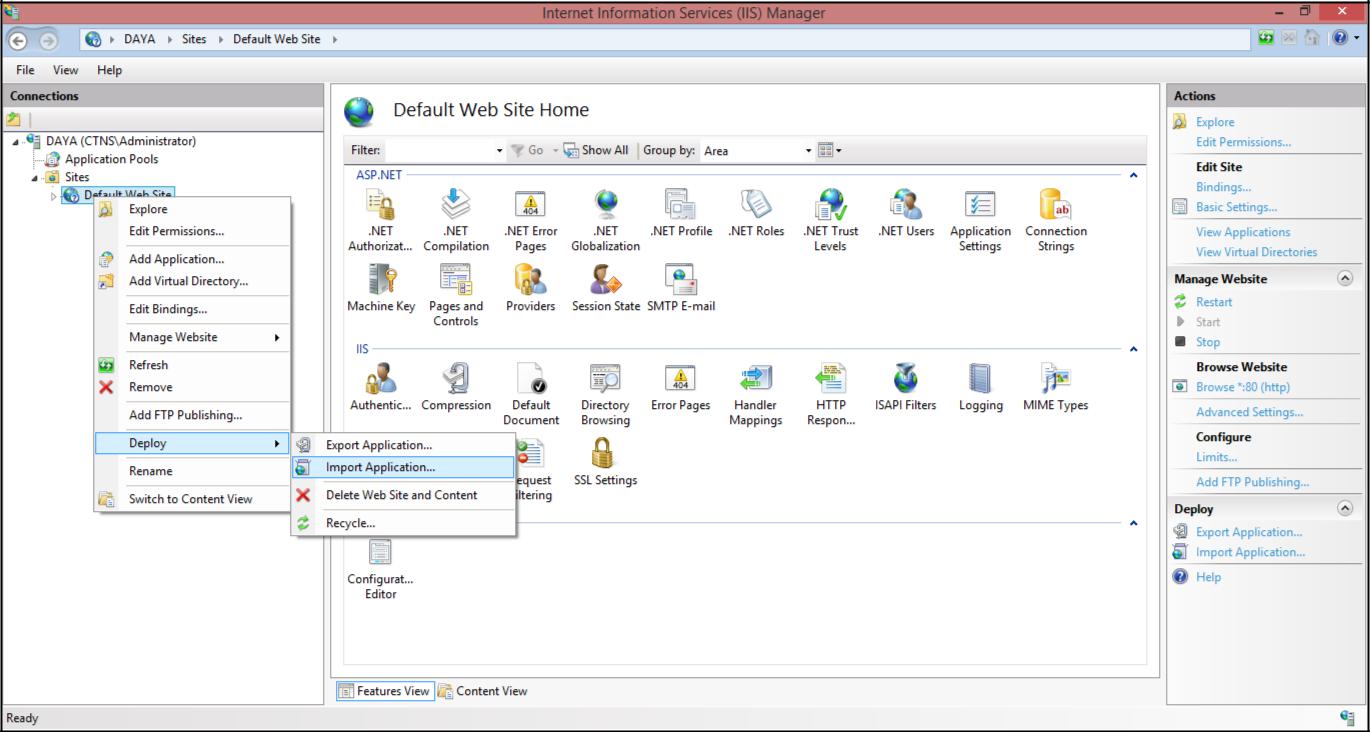
Task: Collapse the Deploy actions section
Action: [x=1345, y=509]
